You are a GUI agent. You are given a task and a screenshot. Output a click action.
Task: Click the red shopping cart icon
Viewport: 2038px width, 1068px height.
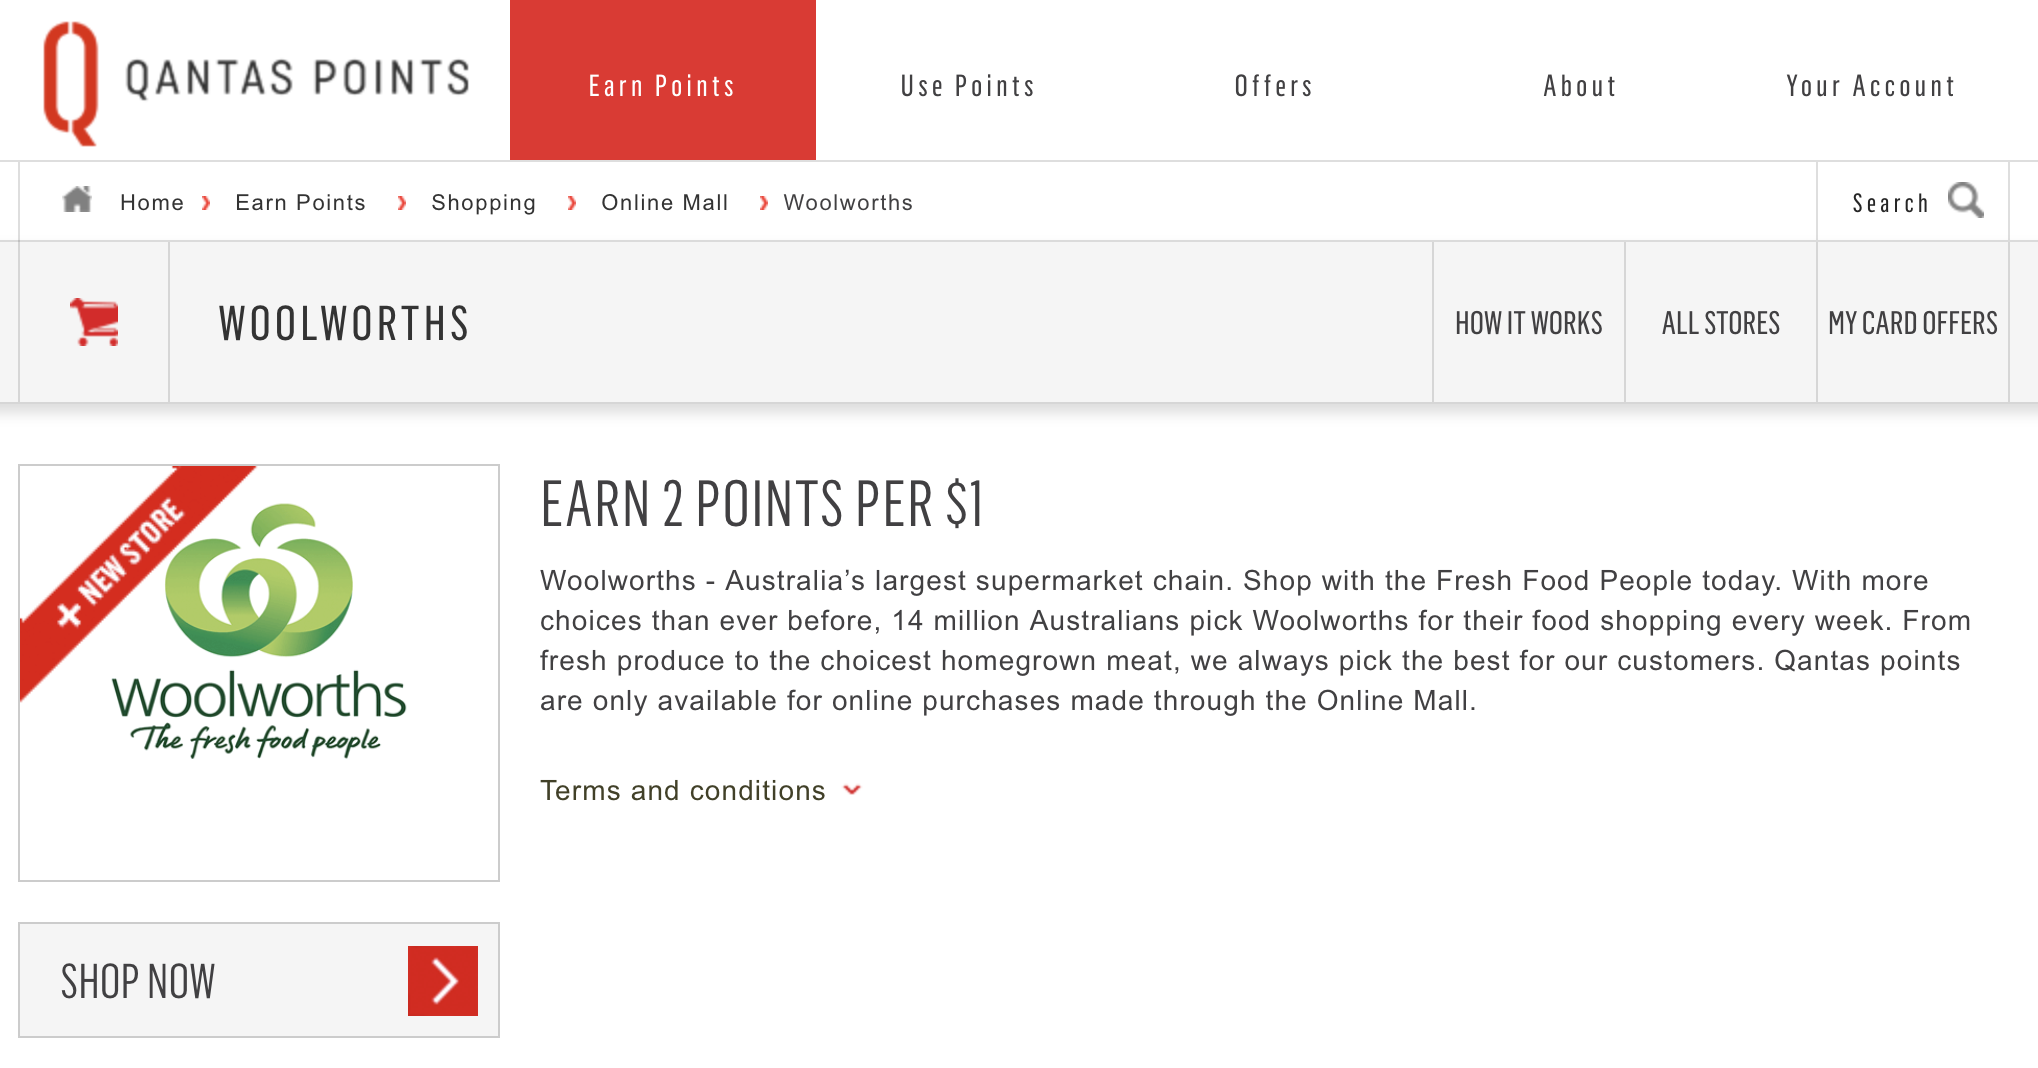[x=95, y=322]
